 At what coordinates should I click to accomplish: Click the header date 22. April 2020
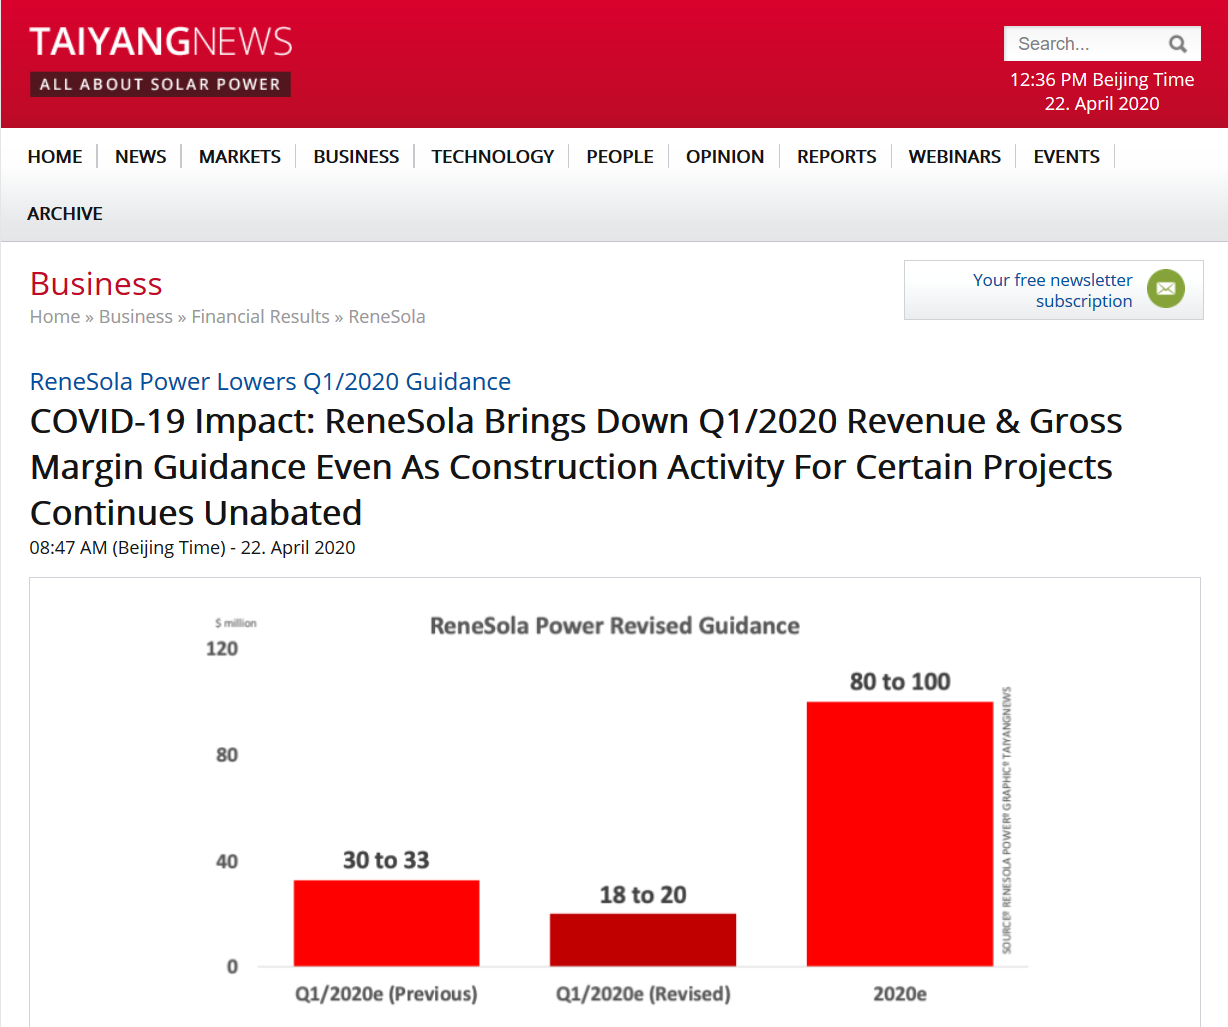[1102, 104]
